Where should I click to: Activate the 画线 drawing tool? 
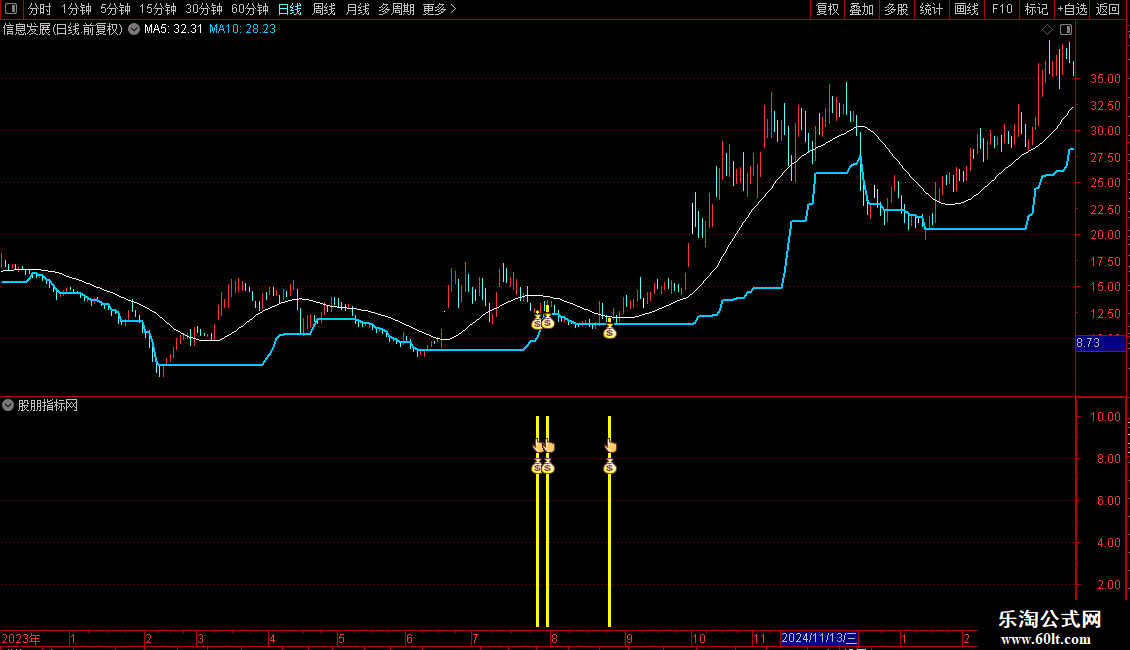pyautogui.click(x=966, y=9)
